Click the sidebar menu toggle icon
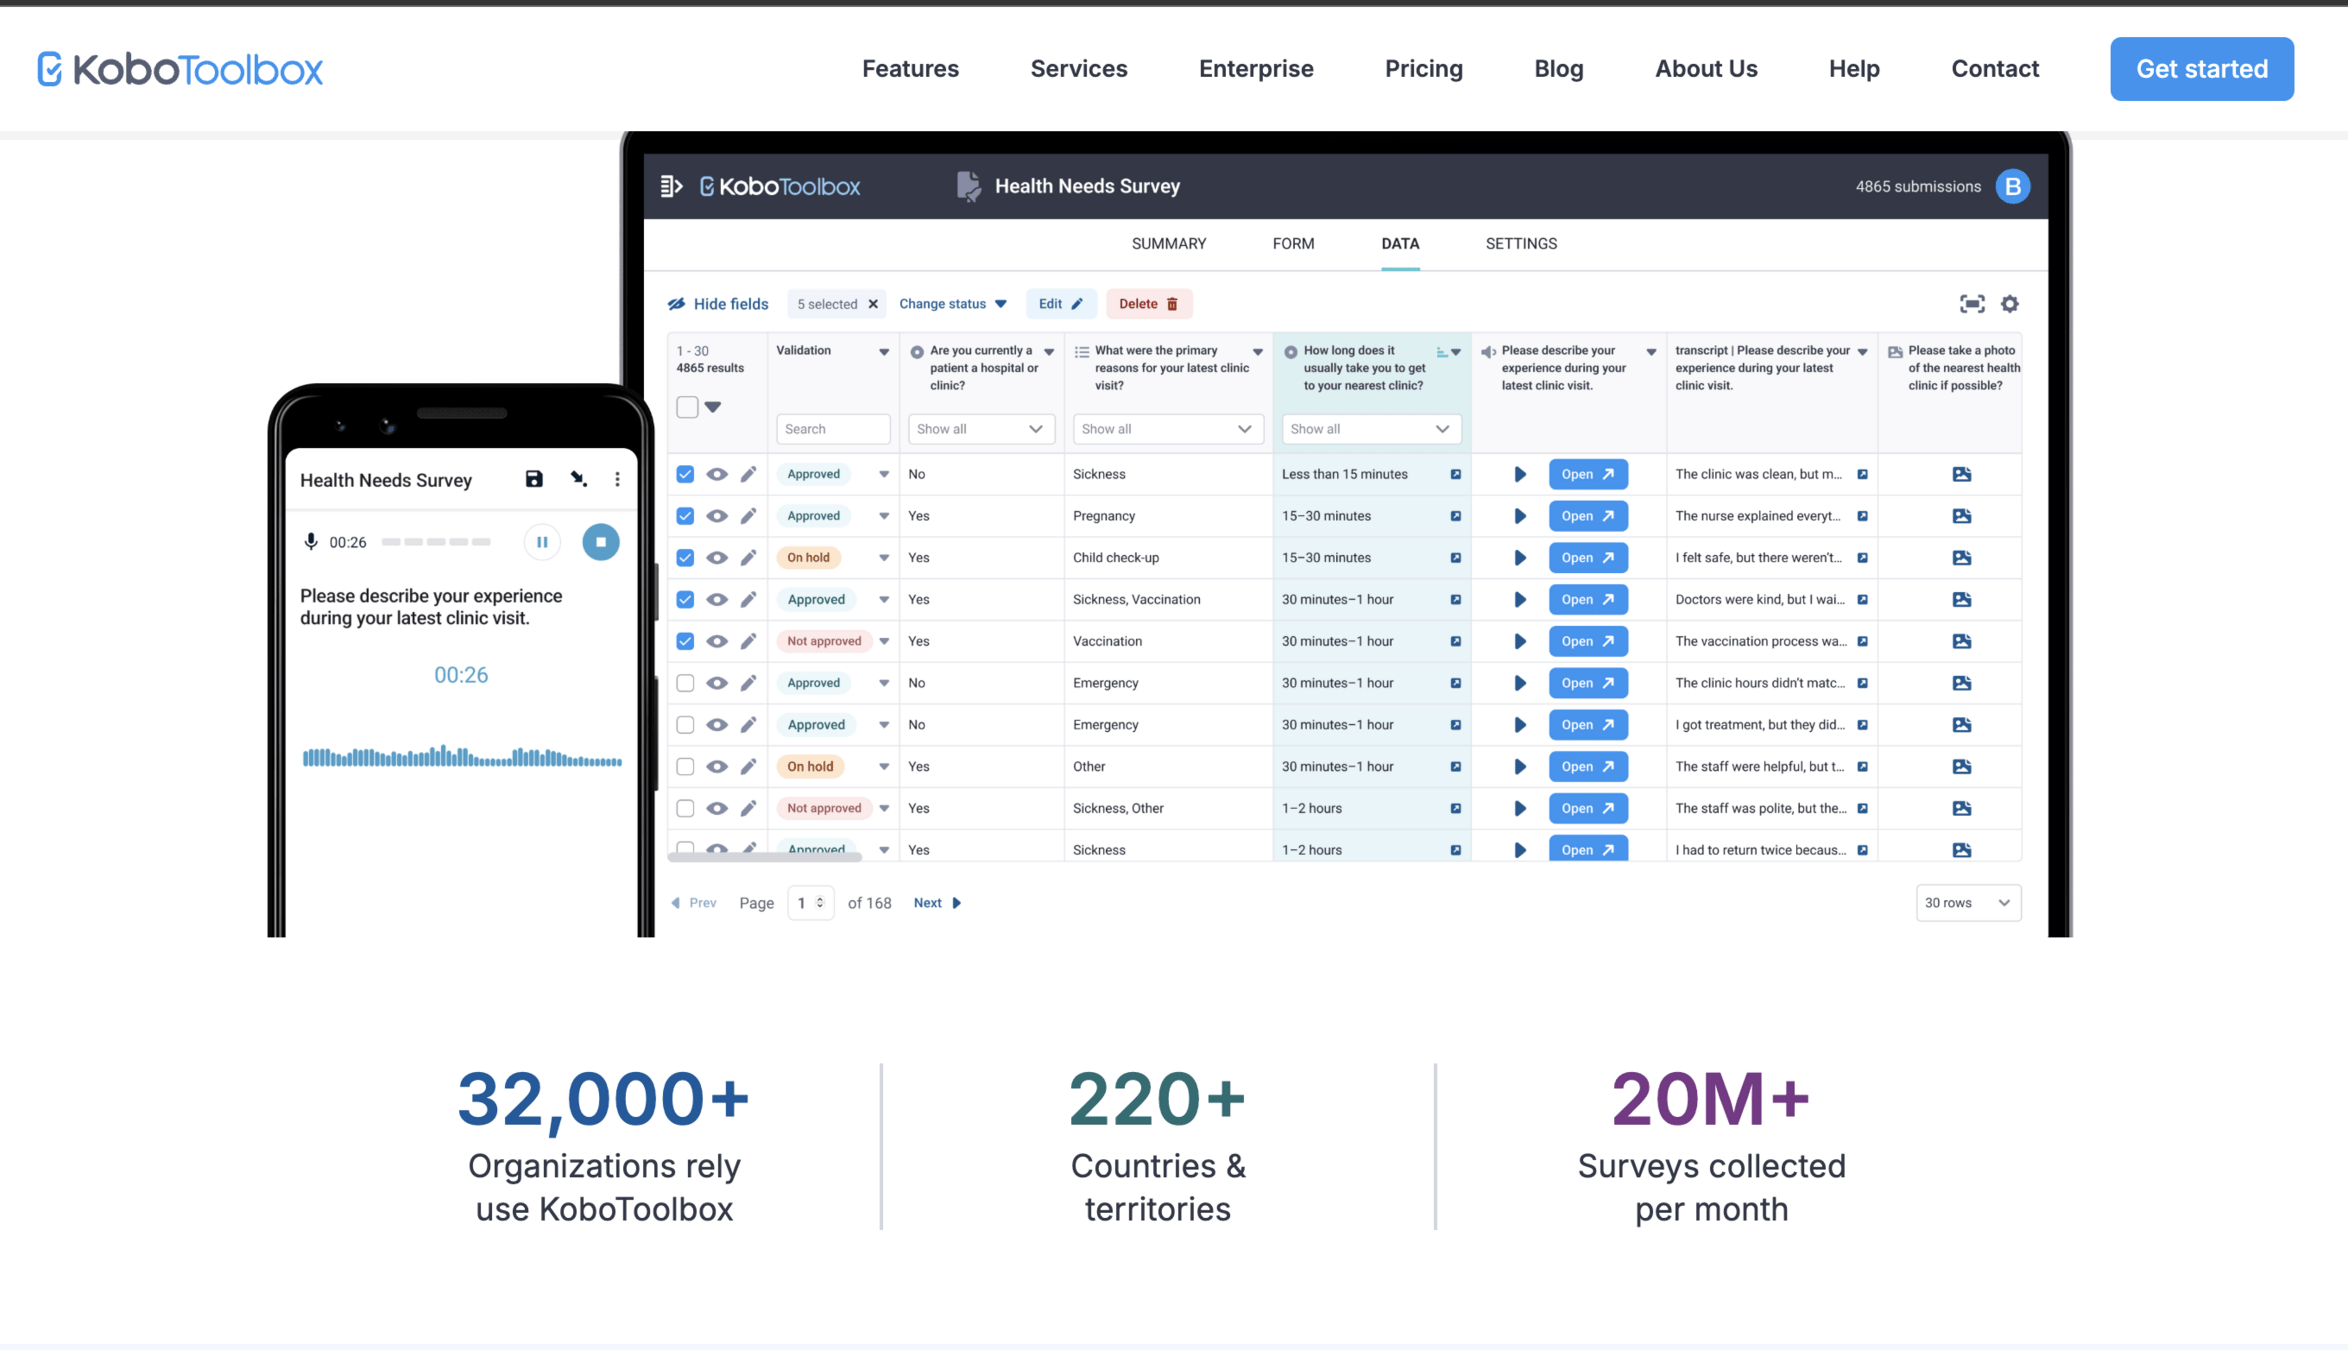Image resolution: width=2348 pixels, height=1350 pixels. tap(671, 186)
